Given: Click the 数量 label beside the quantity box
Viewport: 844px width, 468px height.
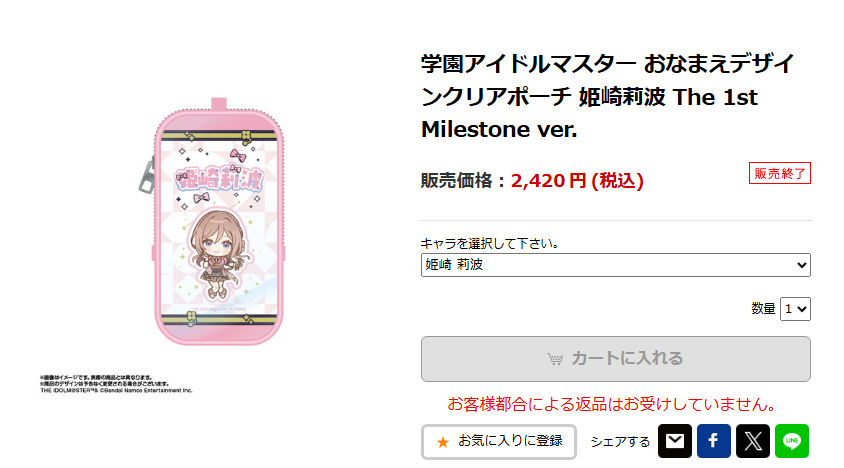Looking at the screenshot, I should pyautogui.click(x=763, y=309).
